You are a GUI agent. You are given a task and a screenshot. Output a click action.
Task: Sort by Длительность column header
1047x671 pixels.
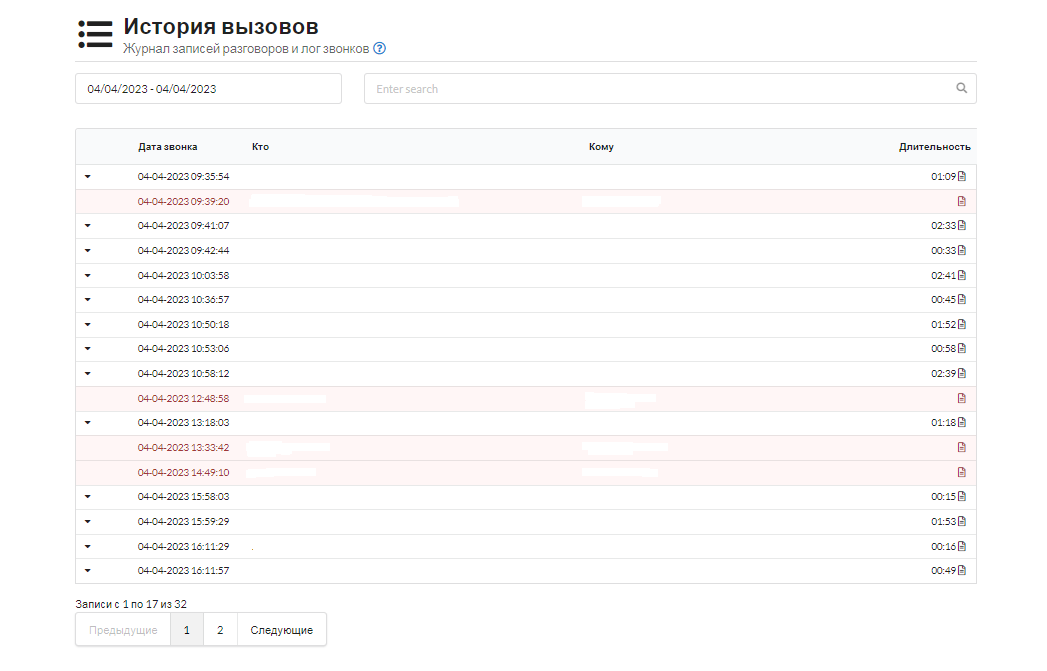[x=934, y=147]
